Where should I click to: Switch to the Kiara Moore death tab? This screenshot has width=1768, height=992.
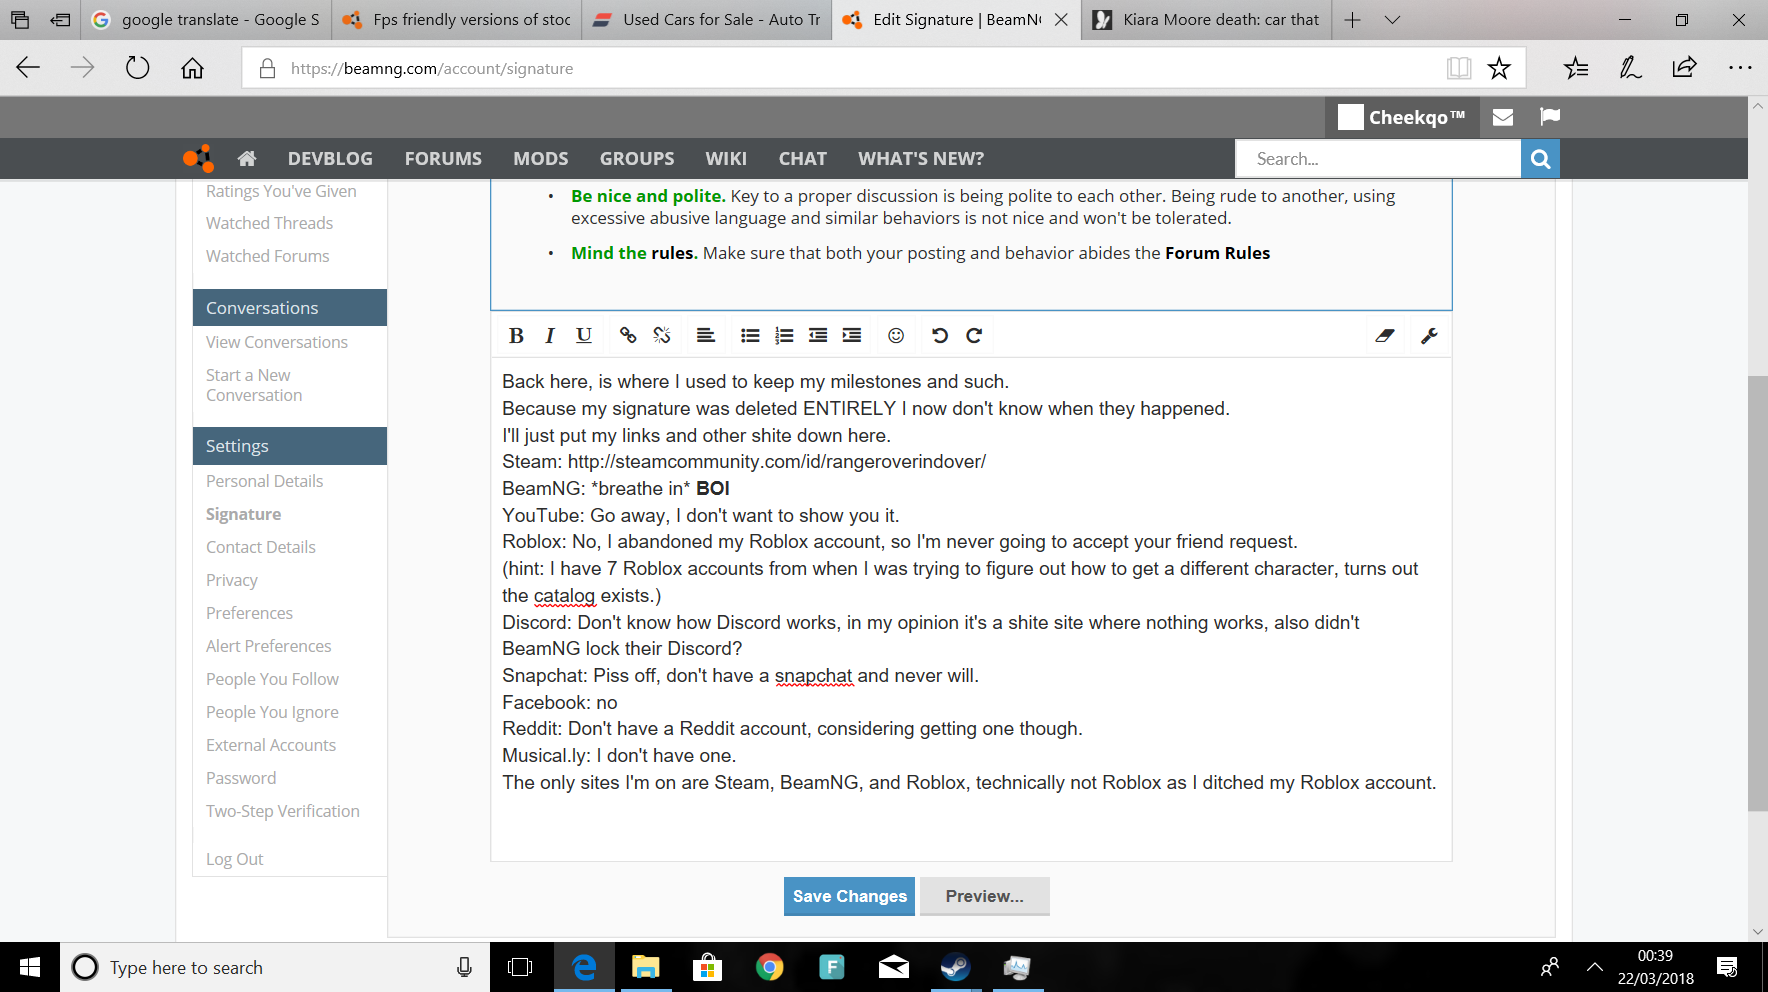click(x=1206, y=20)
